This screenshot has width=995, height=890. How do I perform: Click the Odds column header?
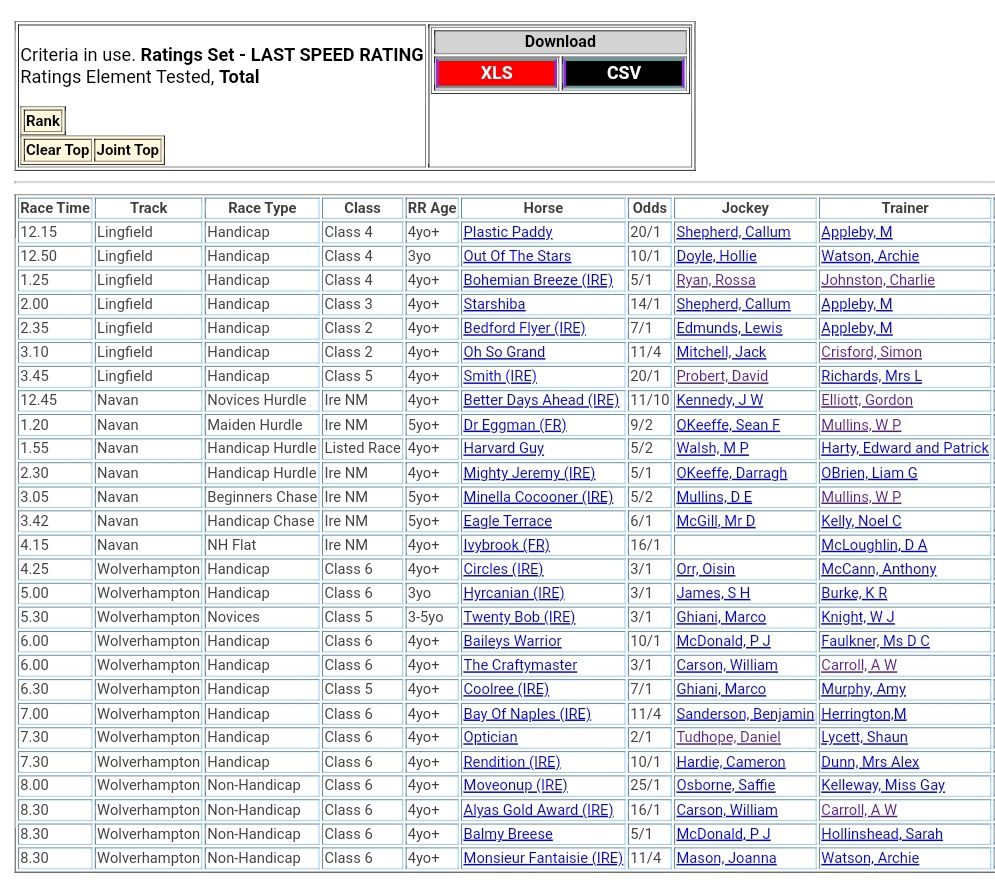tap(649, 208)
